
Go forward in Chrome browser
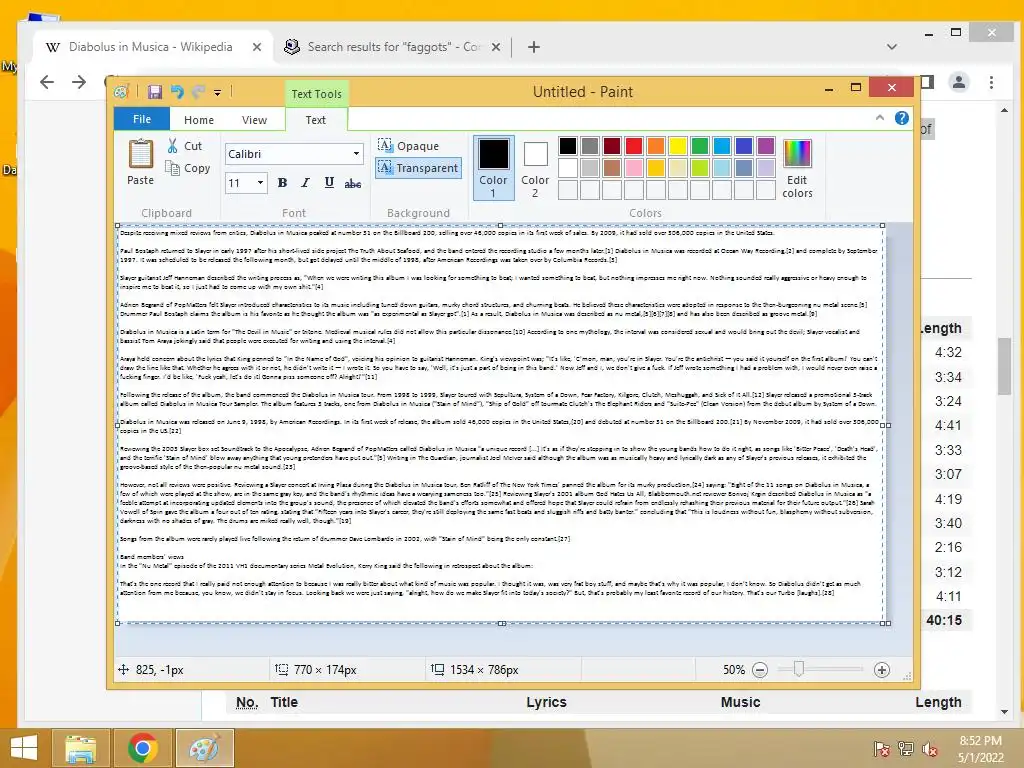click(79, 82)
